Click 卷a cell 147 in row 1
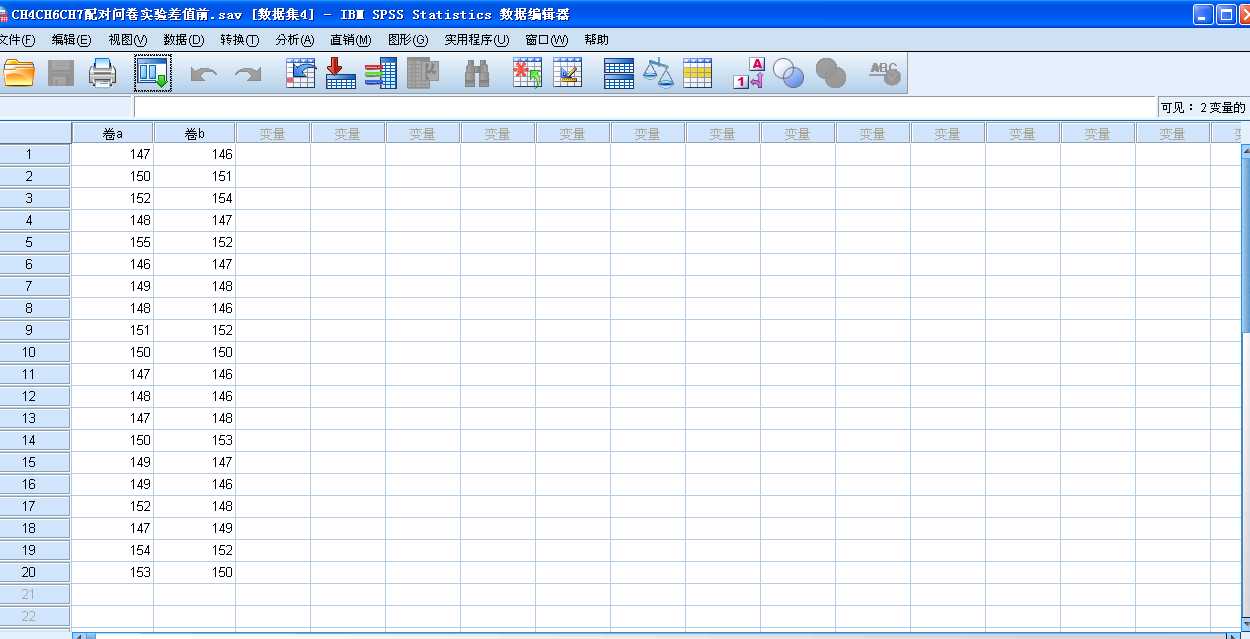Viewport: 1250px width, 639px height. pyautogui.click(x=112, y=154)
